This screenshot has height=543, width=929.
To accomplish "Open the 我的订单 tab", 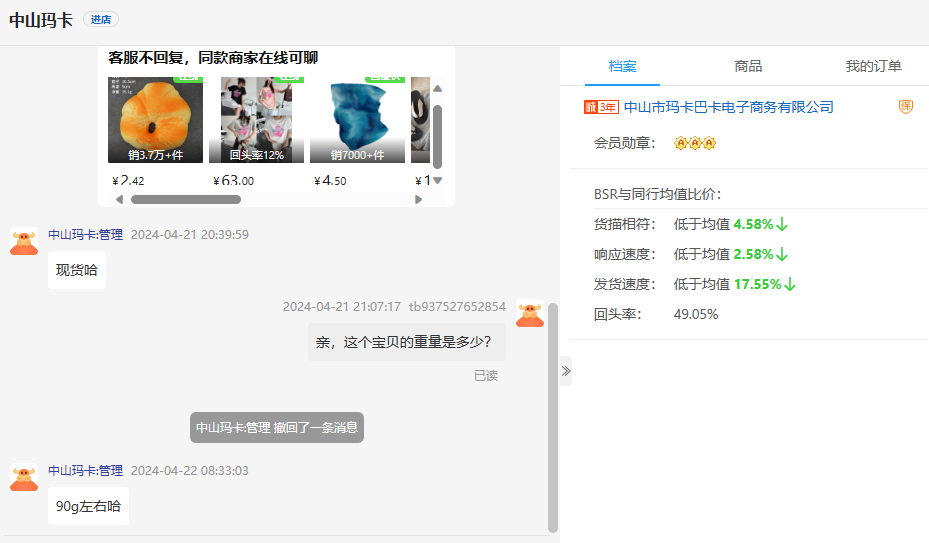I will click(x=873, y=66).
